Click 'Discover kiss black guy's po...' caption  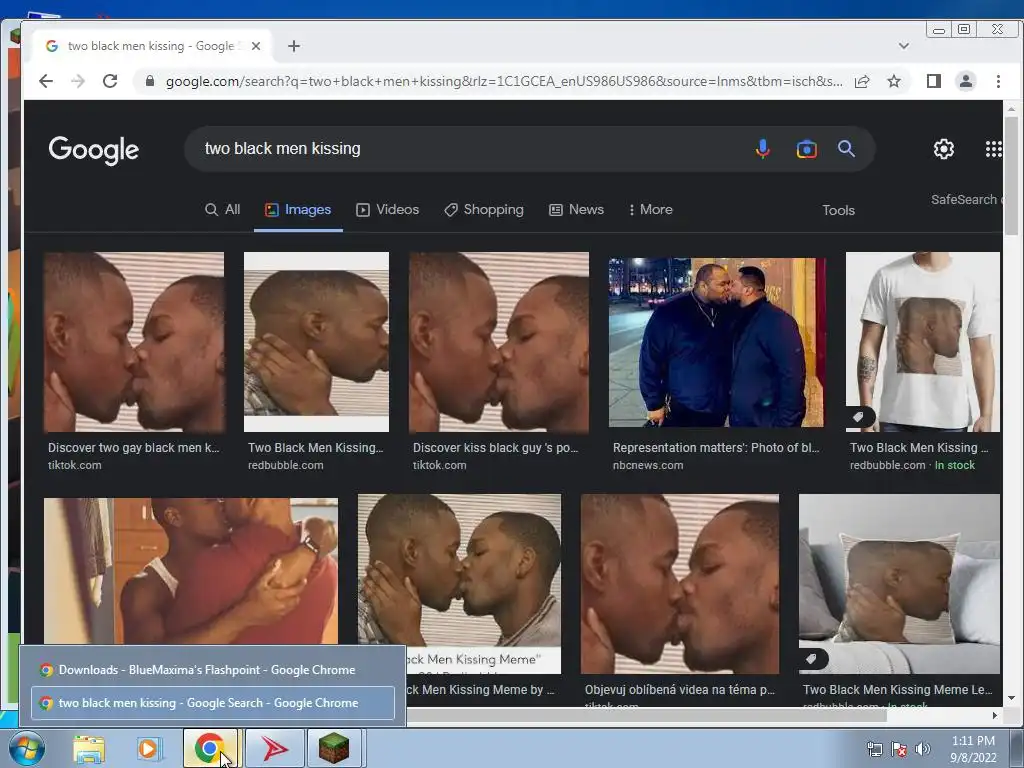tap(495, 447)
